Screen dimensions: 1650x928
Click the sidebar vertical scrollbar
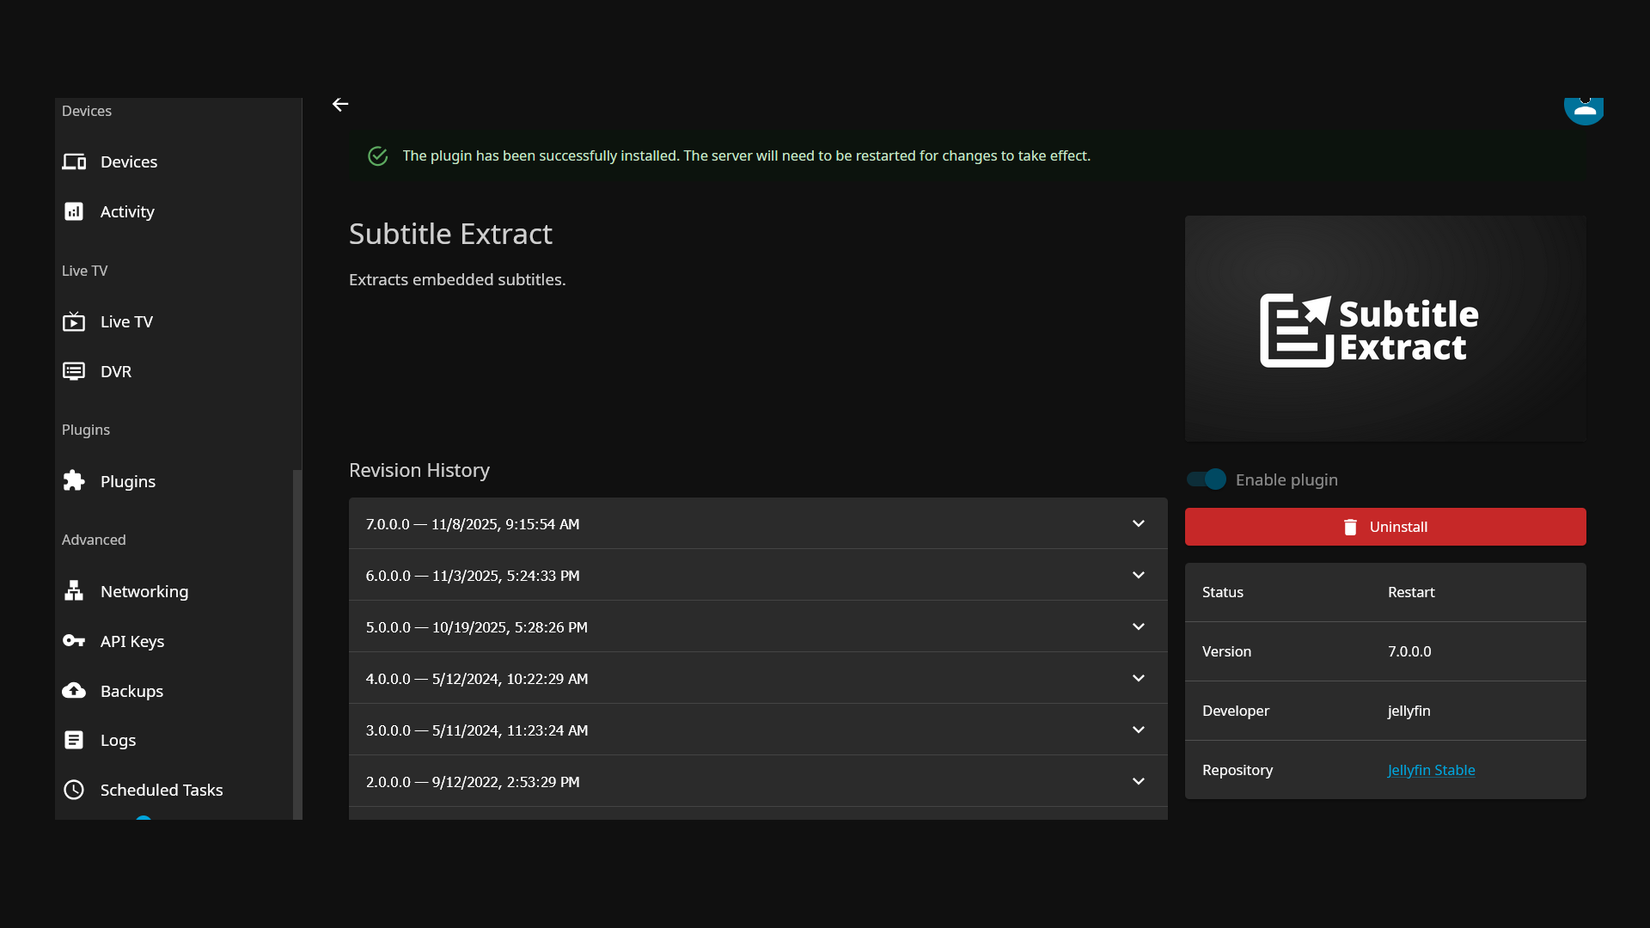click(x=296, y=644)
